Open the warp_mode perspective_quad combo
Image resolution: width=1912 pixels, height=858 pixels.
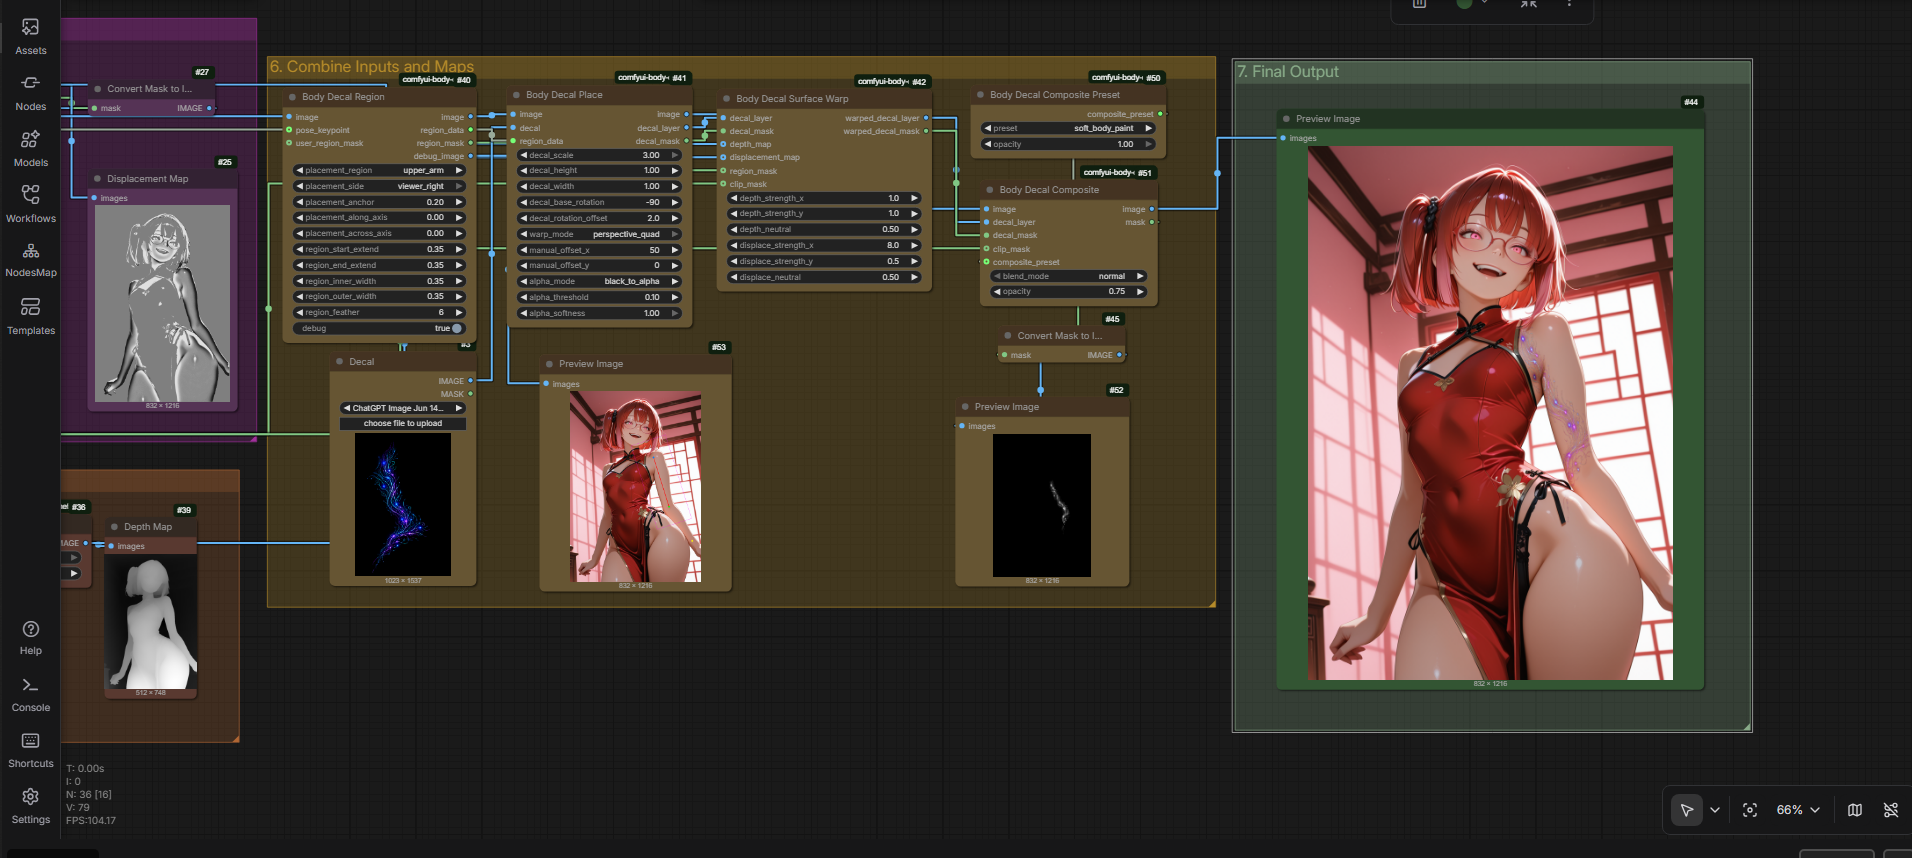[x=599, y=234]
